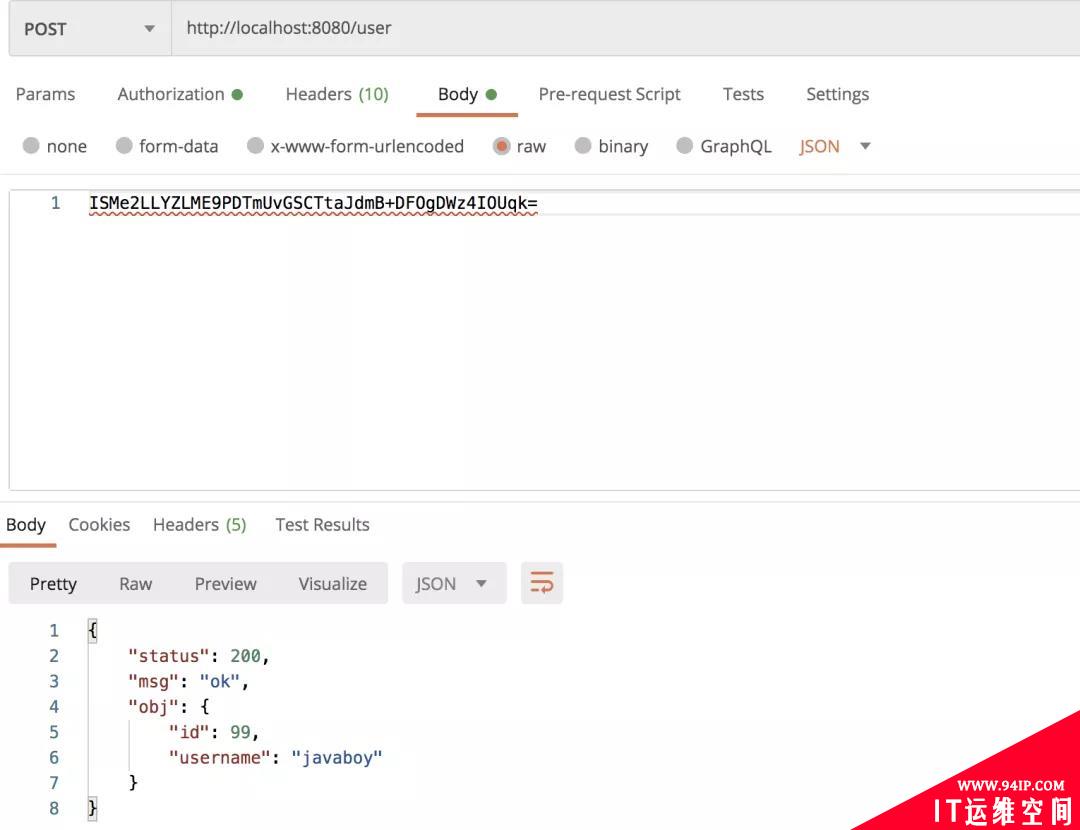Select the GraphQL radio button
Screen dimensions: 1080x830
coord(684,146)
